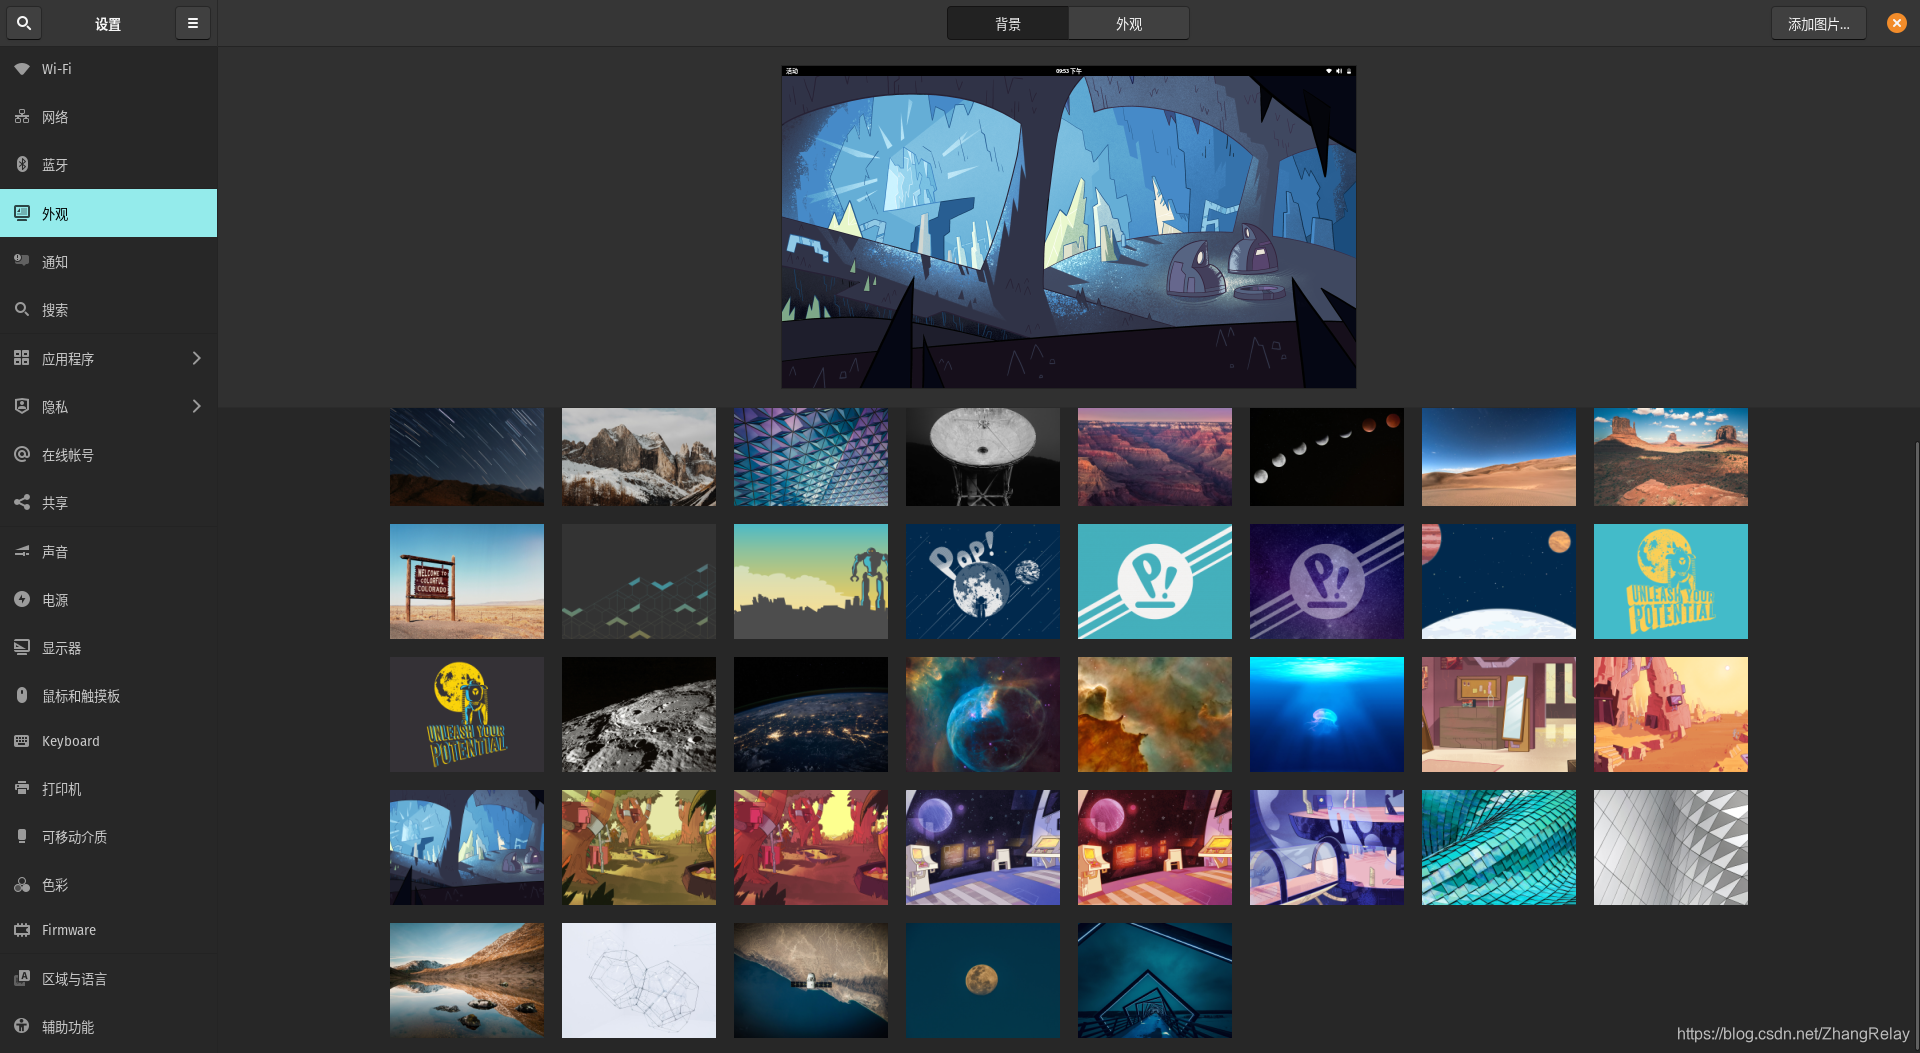This screenshot has width=1920, height=1053.
Task: Click the Wi-Fi icon in the sidebar
Action: (x=22, y=69)
